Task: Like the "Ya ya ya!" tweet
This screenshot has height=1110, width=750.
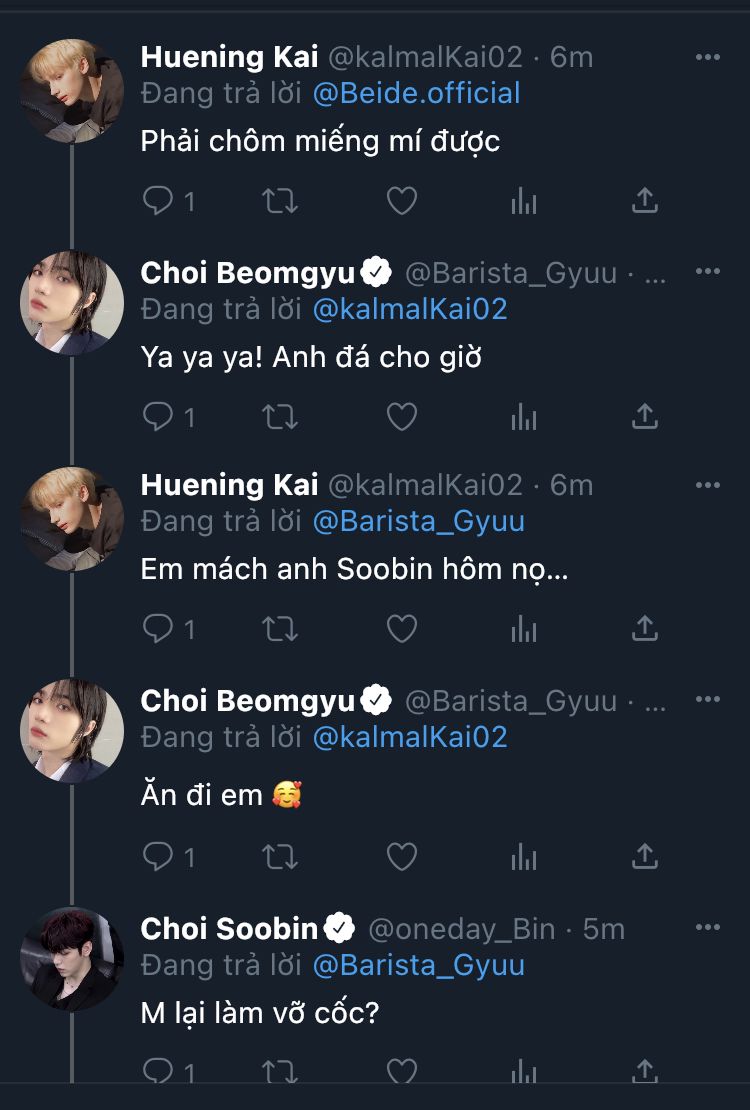Action: [402, 416]
